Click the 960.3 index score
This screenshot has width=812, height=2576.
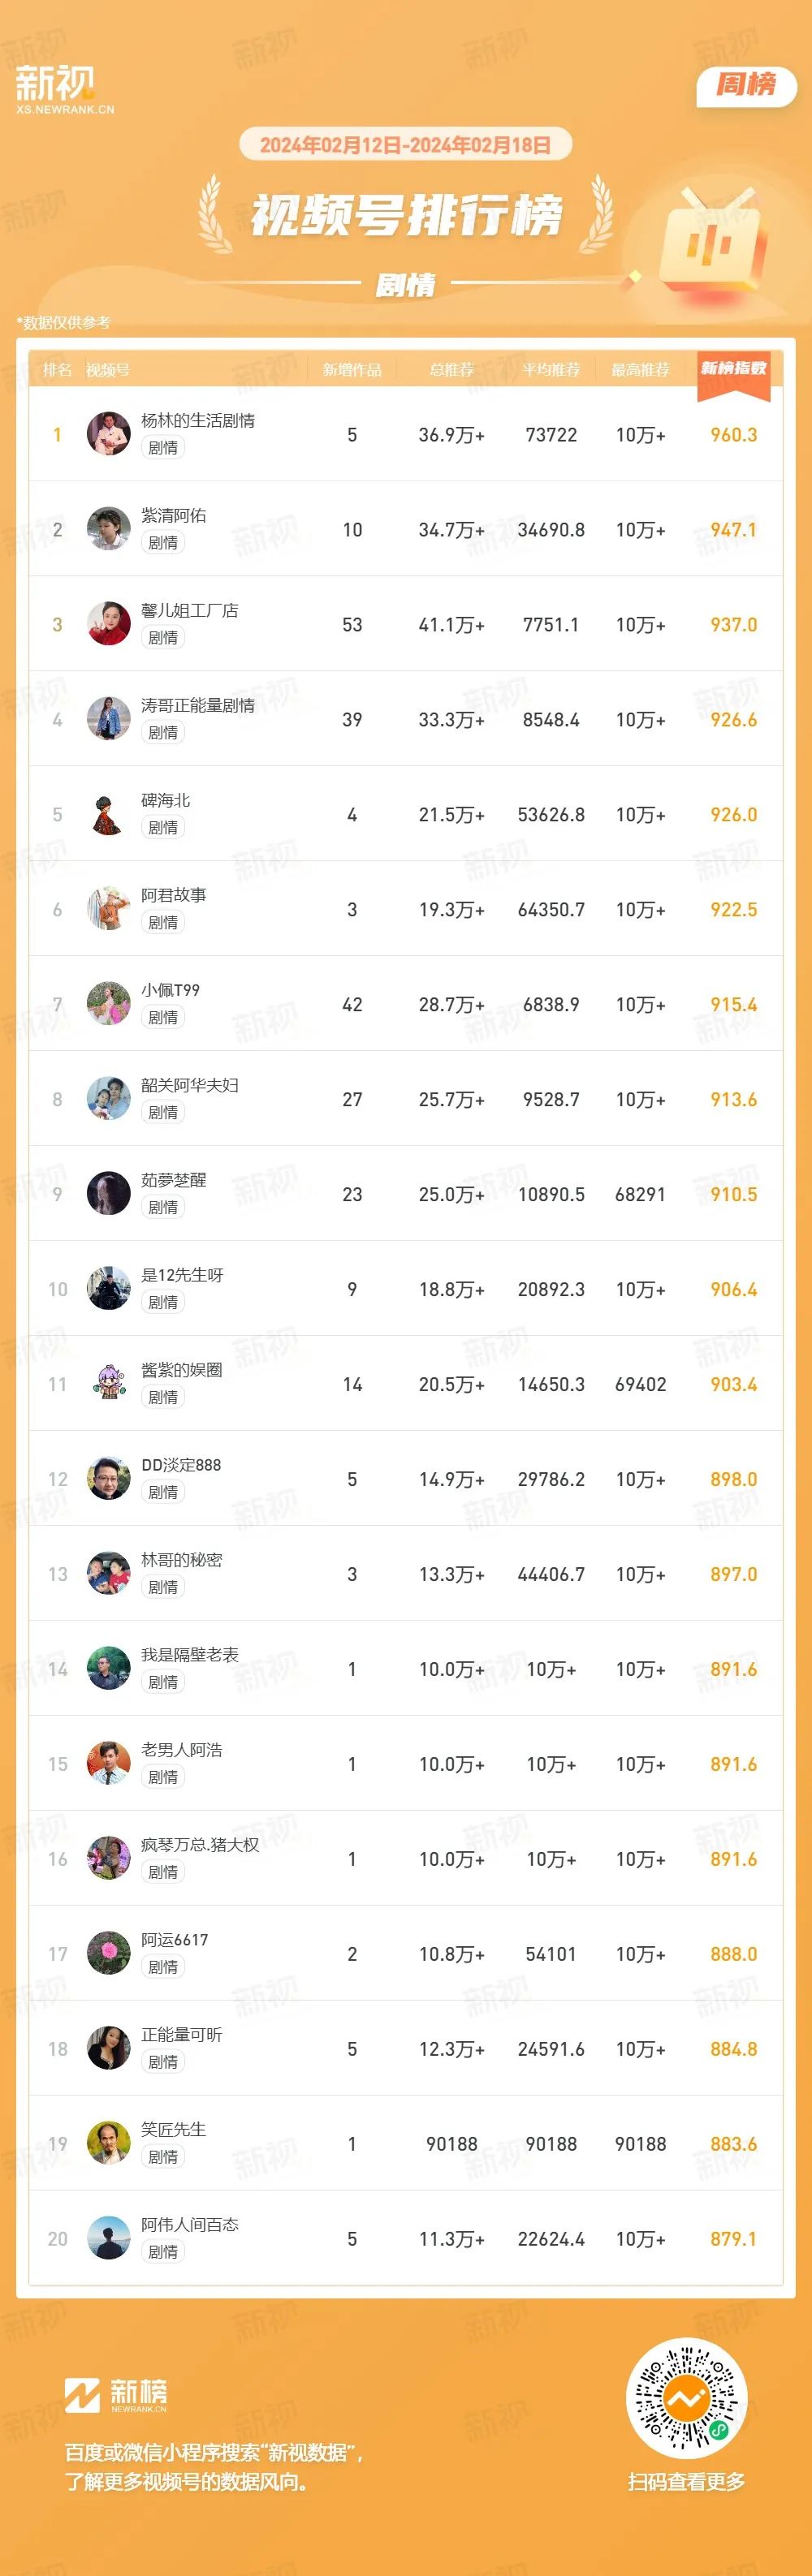point(733,435)
